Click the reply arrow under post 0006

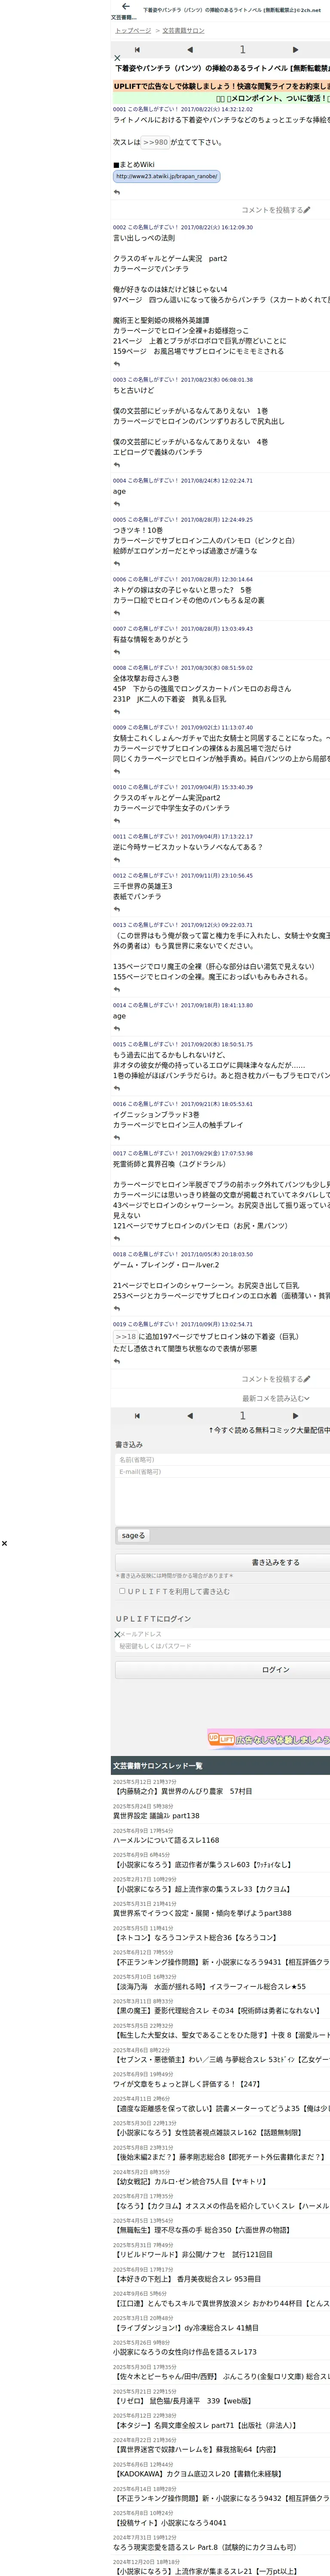(117, 613)
